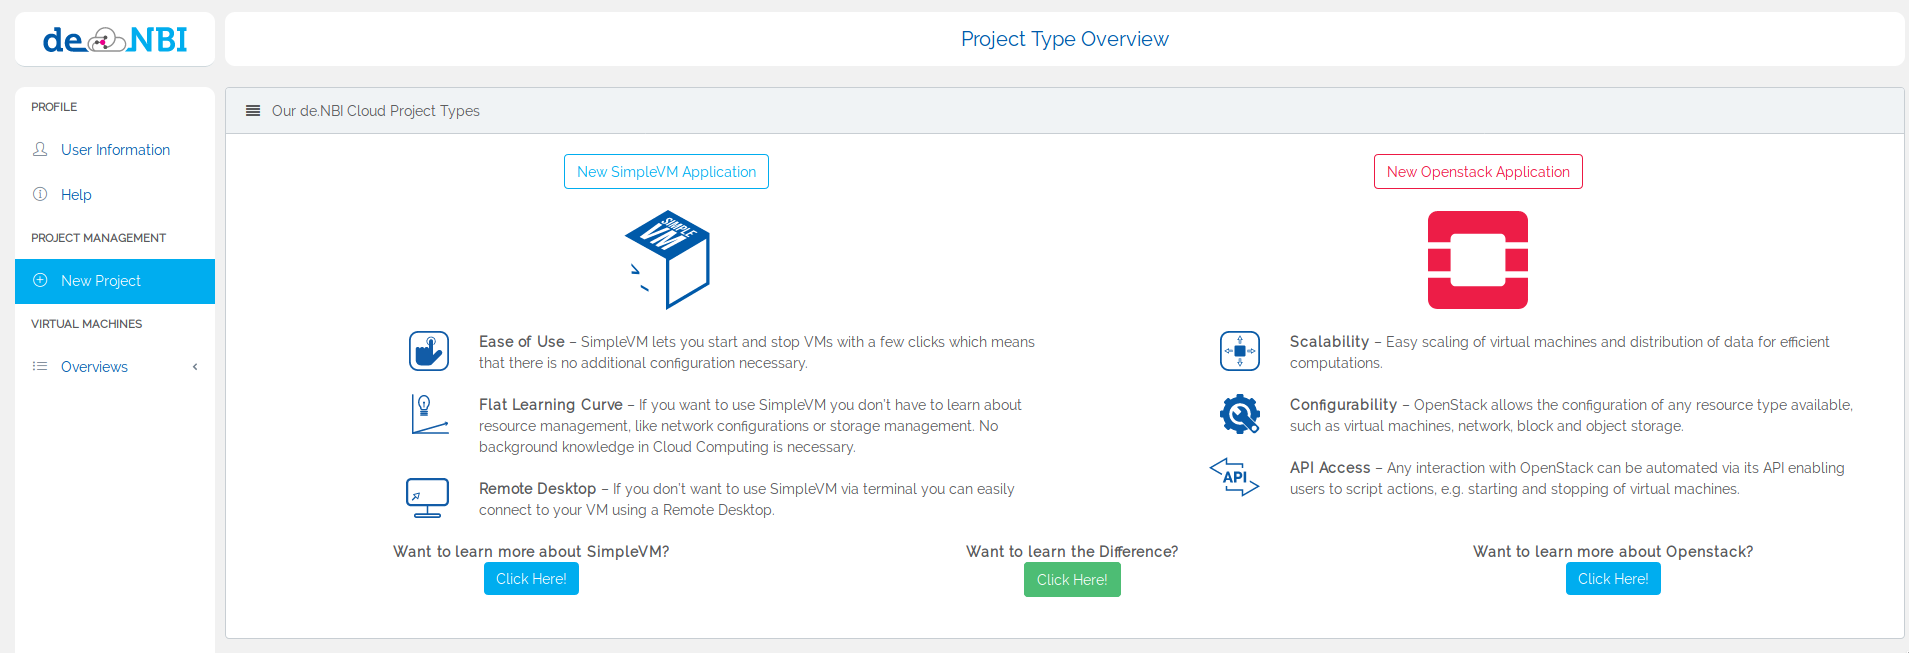
Task: Click the red OpenStack logo
Action: tap(1478, 260)
